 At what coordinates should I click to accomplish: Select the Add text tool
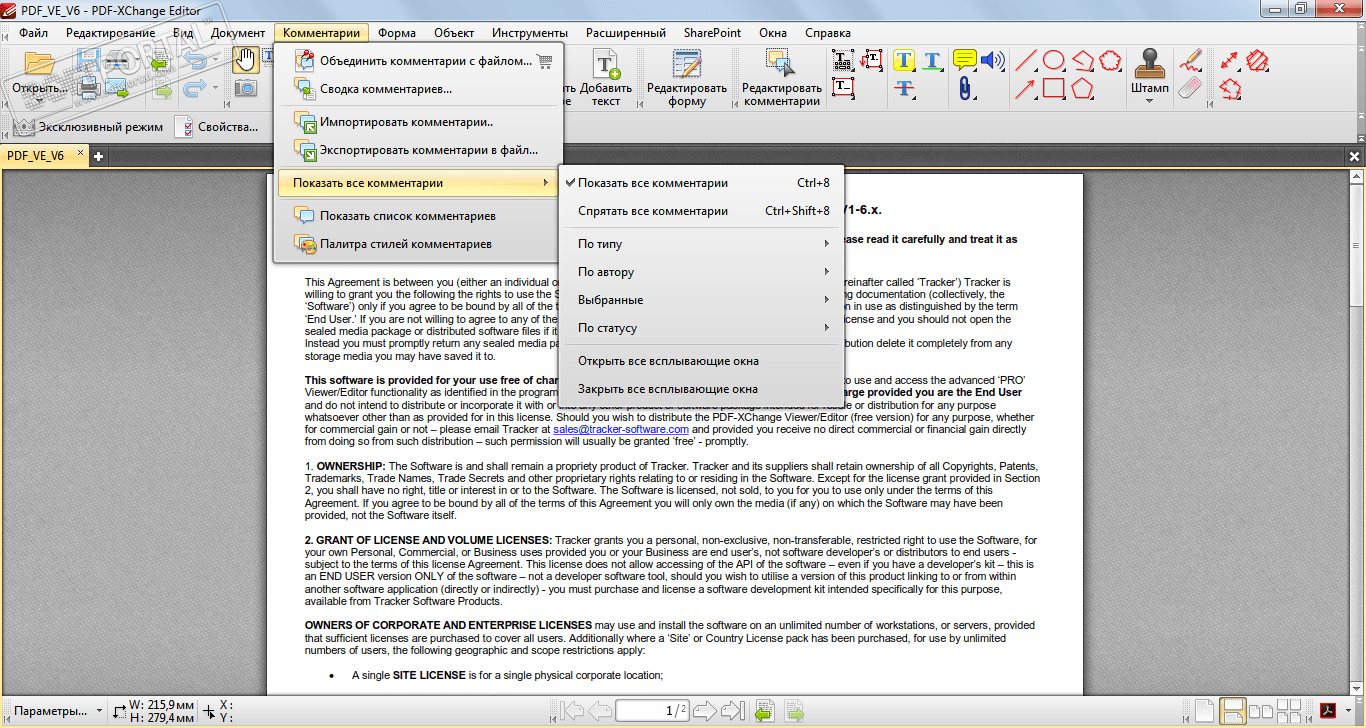pyautogui.click(x=606, y=78)
